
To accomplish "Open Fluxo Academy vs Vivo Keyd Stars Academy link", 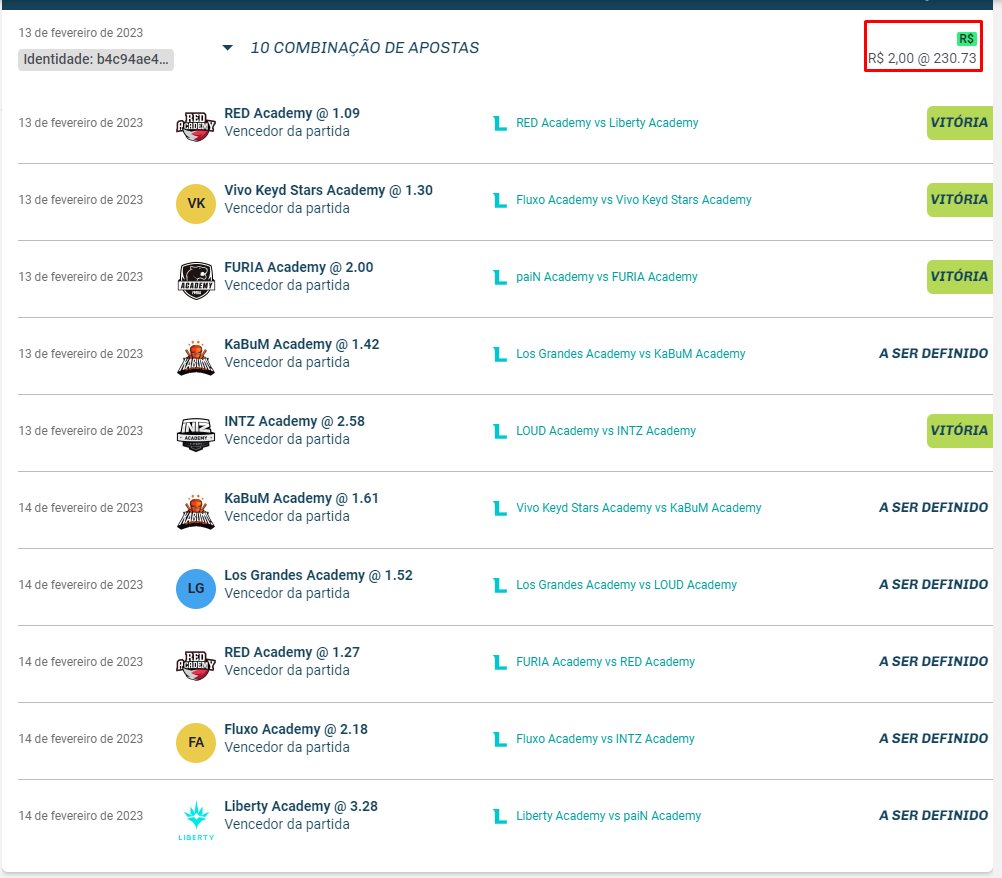I will tap(633, 200).
